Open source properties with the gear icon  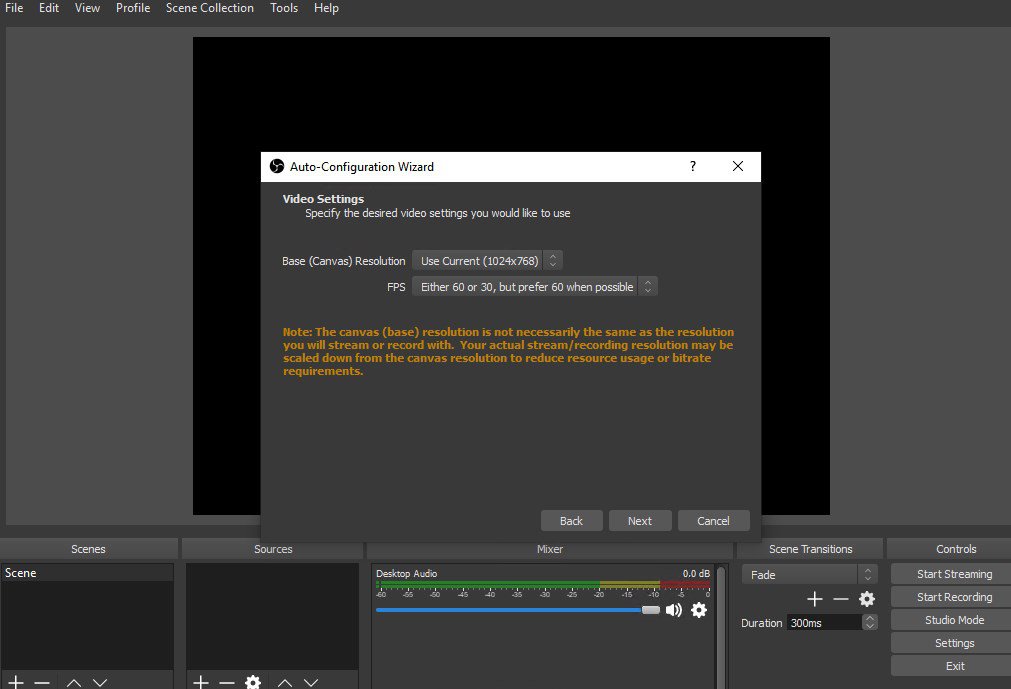(x=252, y=682)
